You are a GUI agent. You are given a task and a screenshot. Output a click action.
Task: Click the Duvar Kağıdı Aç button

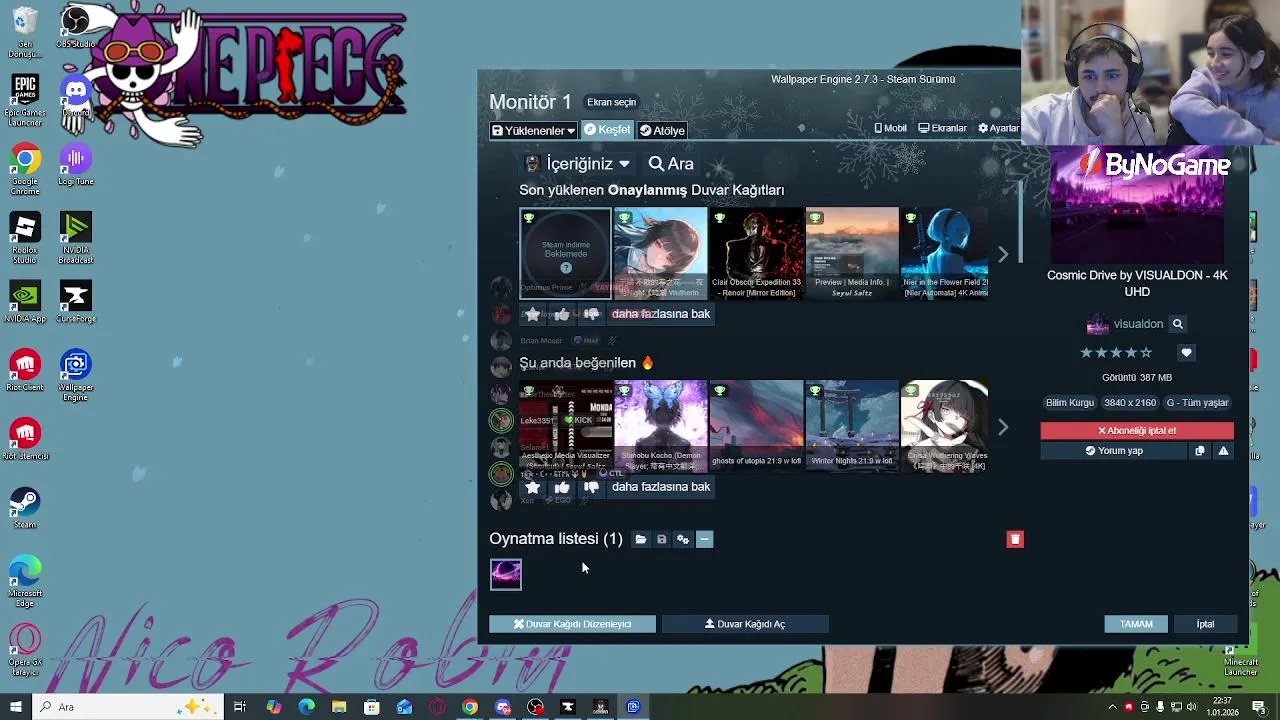745,624
